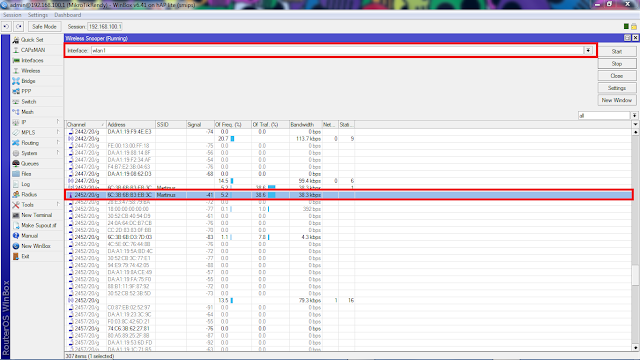Open Manual link in sidebar

pos(29,236)
